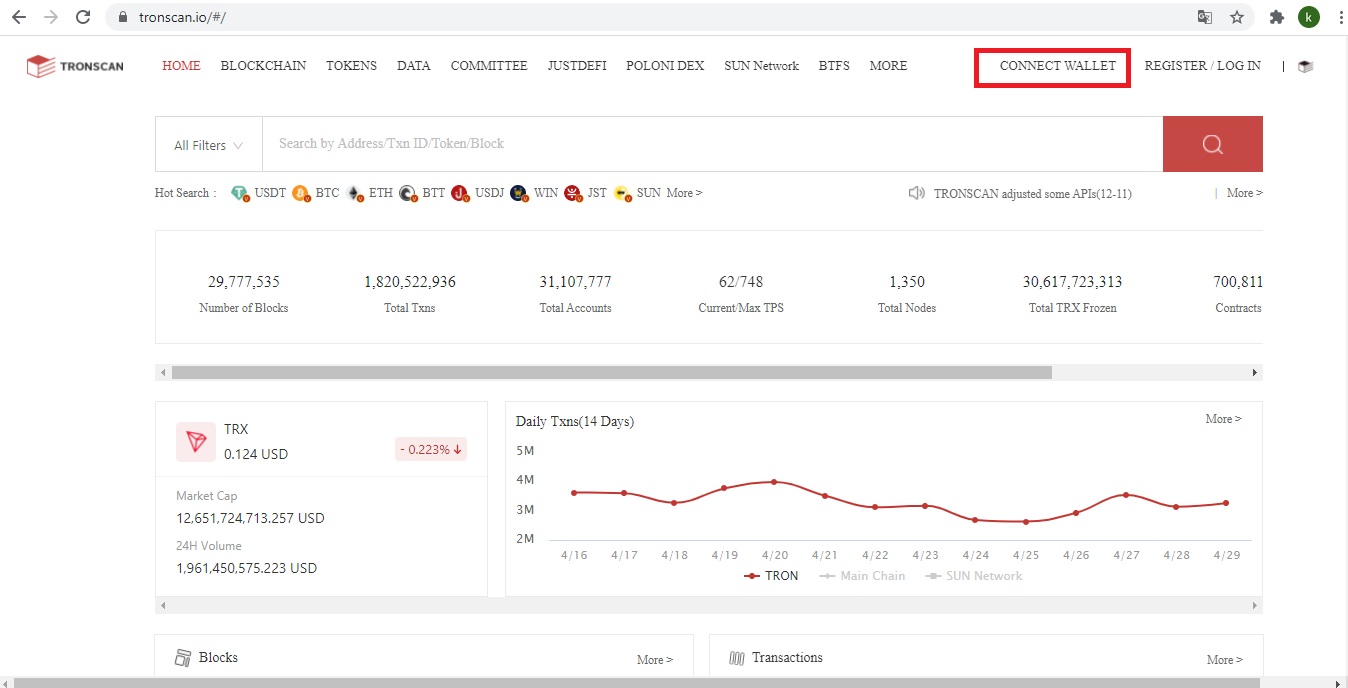Viewport: 1348px width, 688px height.
Task: Read the TRONSCAN adjusted APIs announcement
Action: 1033,194
